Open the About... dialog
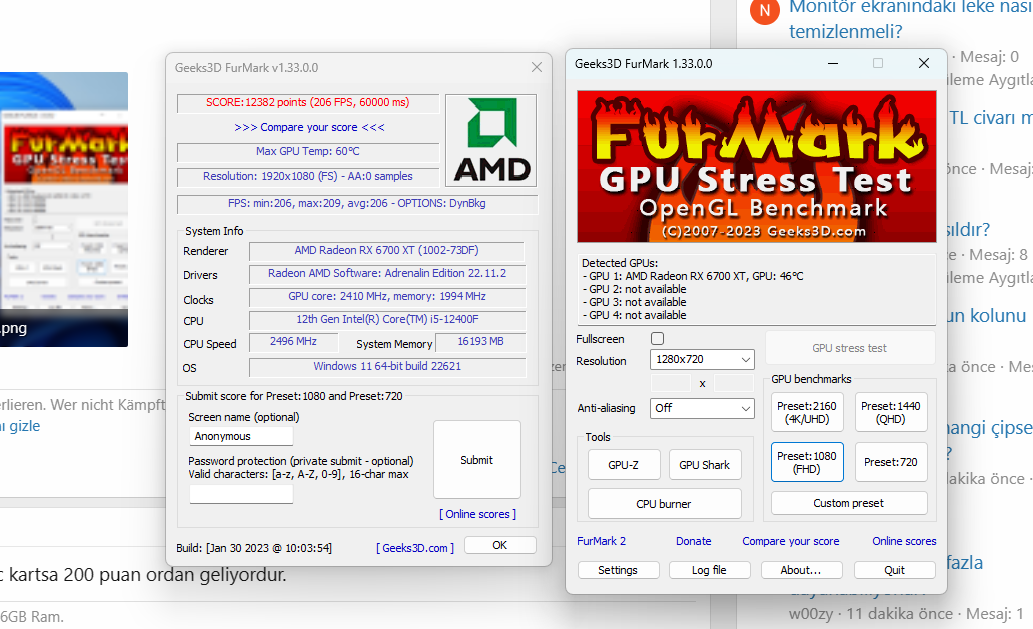1033x629 pixels. [801, 570]
